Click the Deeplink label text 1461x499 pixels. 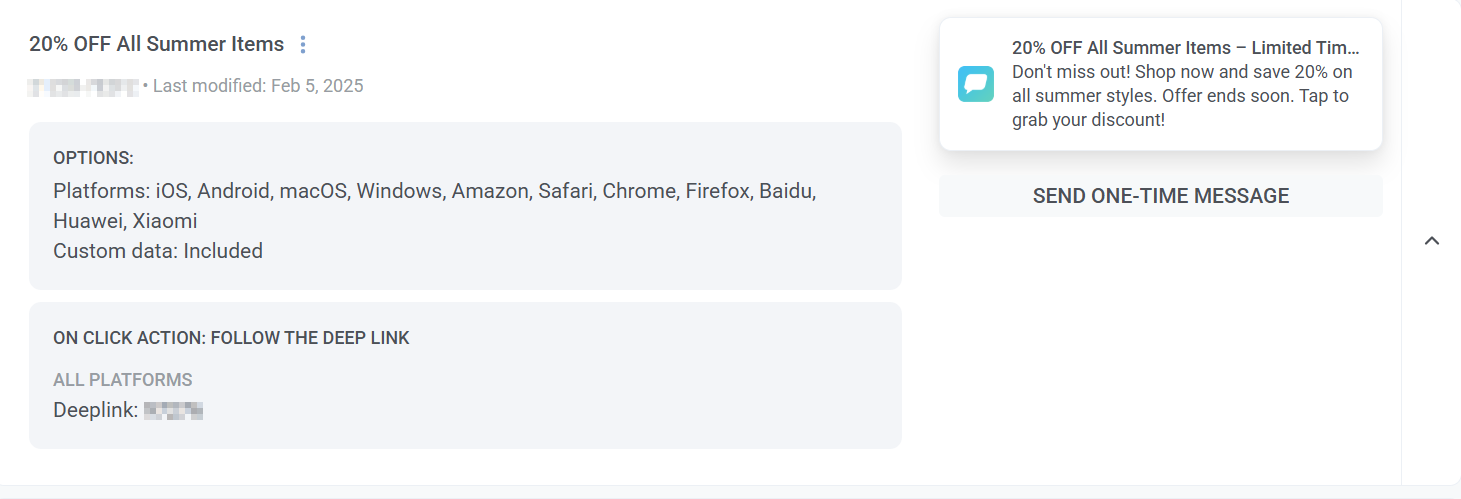(95, 410)
